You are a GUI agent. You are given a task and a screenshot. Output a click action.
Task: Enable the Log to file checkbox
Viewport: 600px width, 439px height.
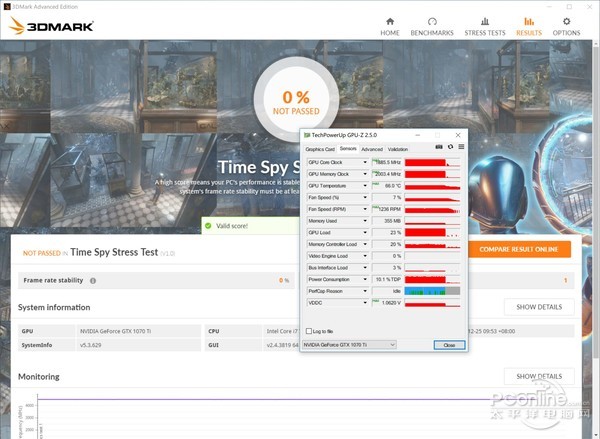[x=310, y=330]
